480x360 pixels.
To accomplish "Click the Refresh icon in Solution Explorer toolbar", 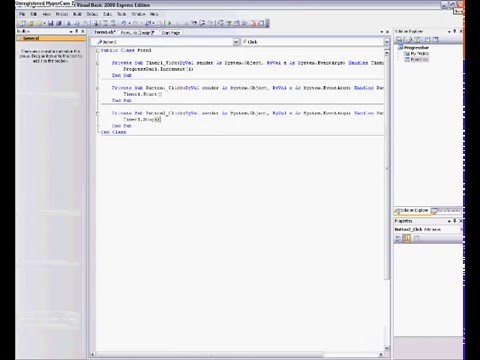I will click(417, 40).
